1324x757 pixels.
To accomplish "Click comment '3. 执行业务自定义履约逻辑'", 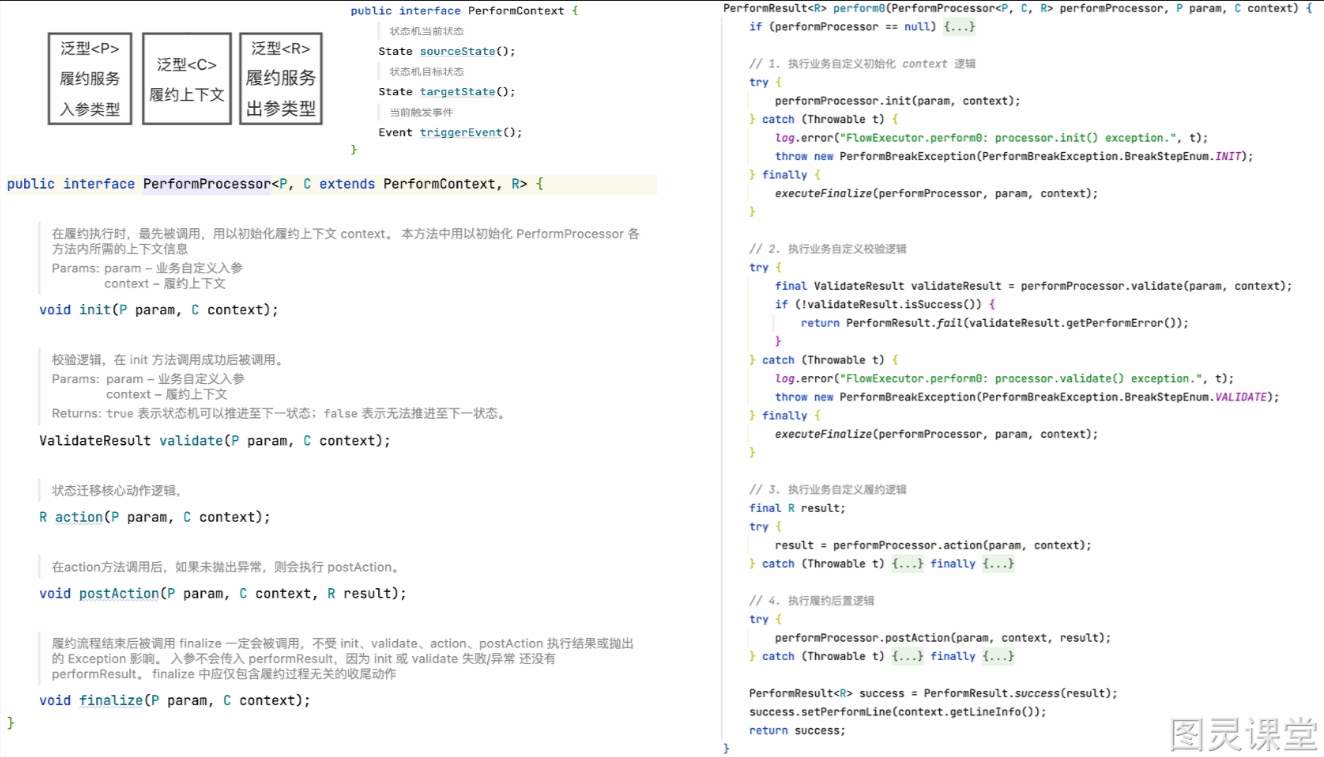I will click(828, 490).
